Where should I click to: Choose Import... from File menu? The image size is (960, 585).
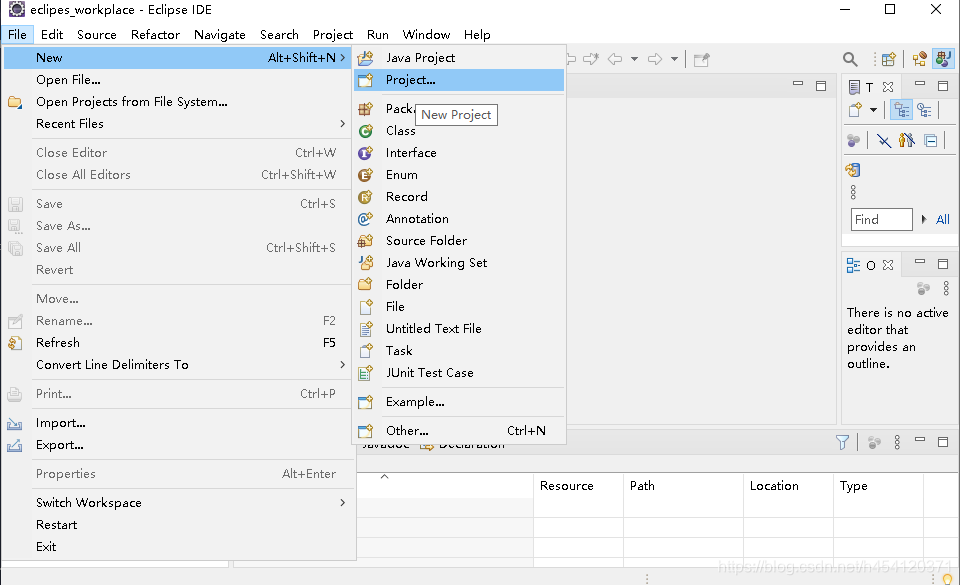click(x=178, y=423)
